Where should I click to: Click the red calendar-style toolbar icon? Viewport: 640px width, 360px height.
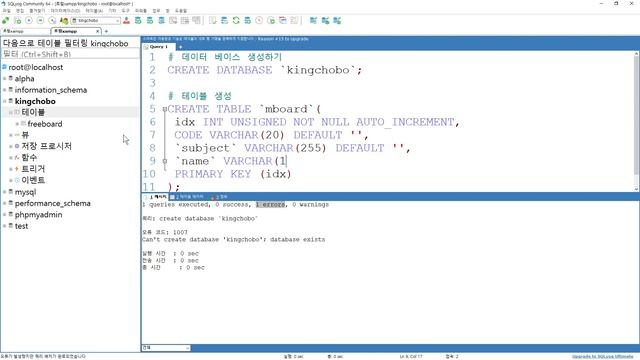pos(282,20)
